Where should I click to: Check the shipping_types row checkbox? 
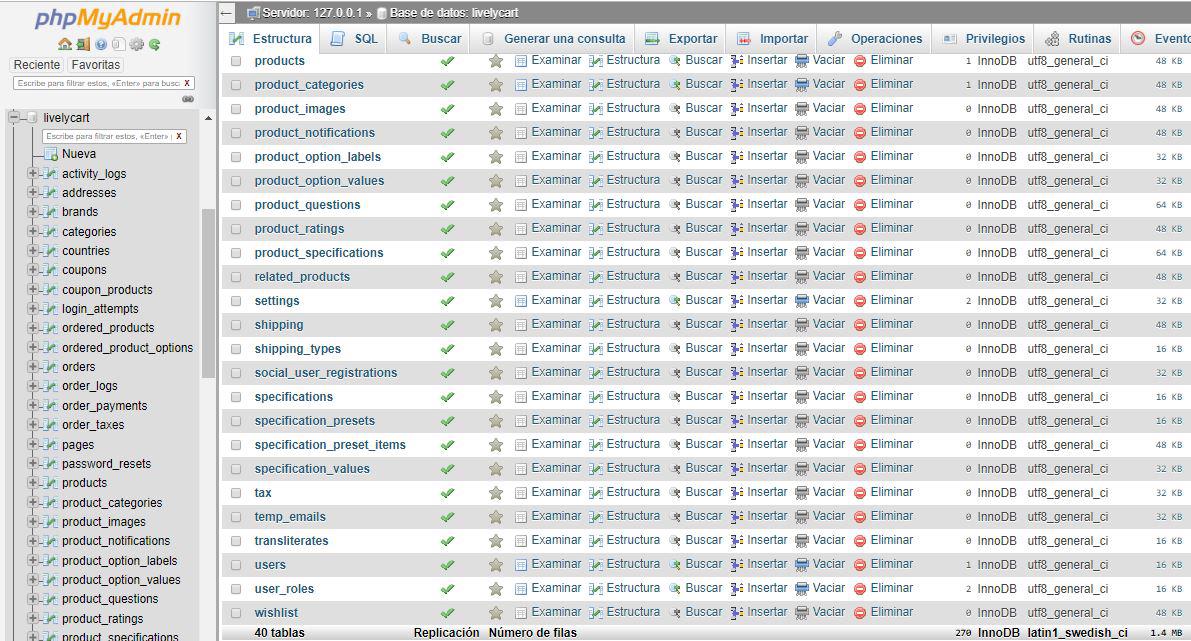pyautogui.click(x=236, y=349)
